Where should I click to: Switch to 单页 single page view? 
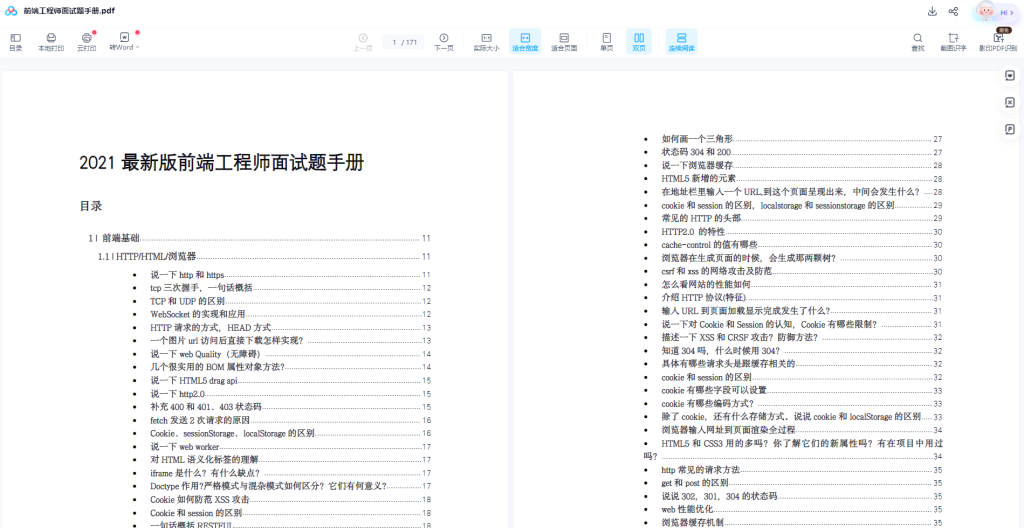pyautogui.click(x=607, y=42)
